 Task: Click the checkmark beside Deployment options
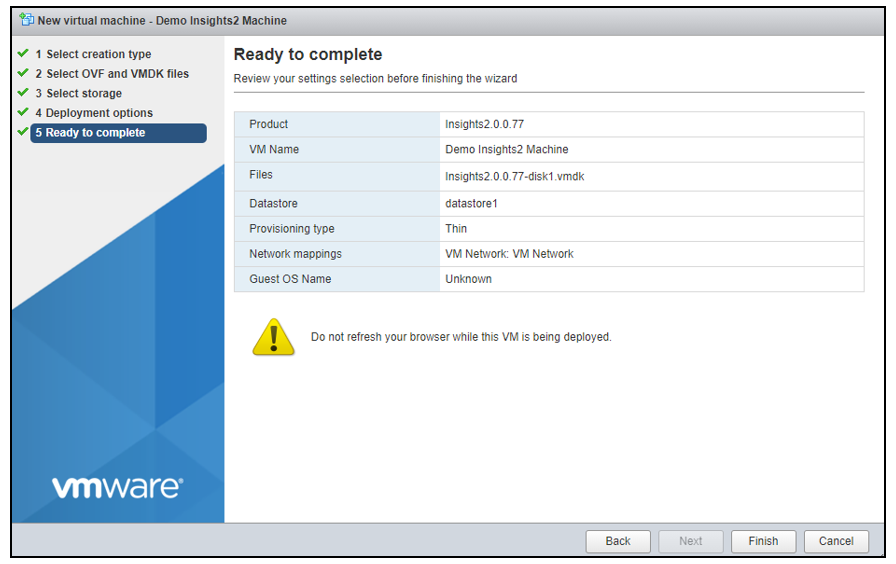pyautogui.click(x=23, y=111)
